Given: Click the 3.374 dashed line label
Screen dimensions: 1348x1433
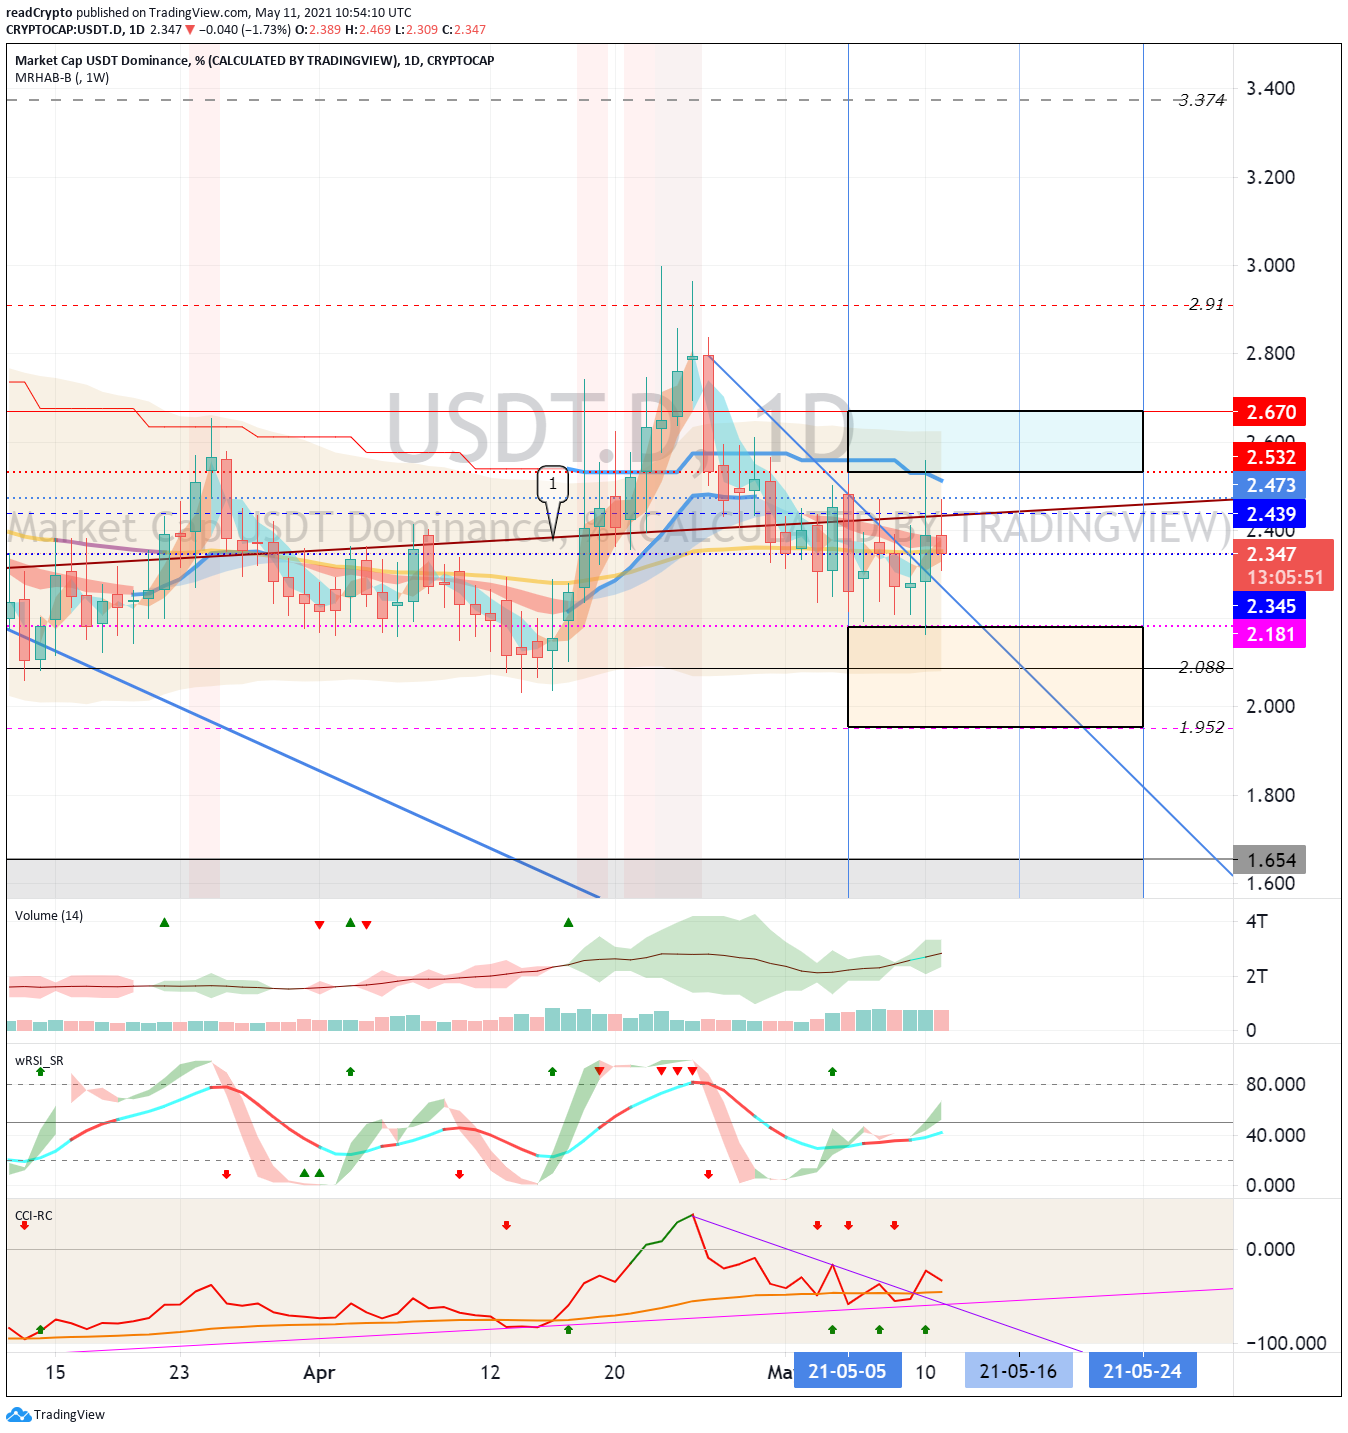Looking at the screenshot, I should click(1201, 100).
